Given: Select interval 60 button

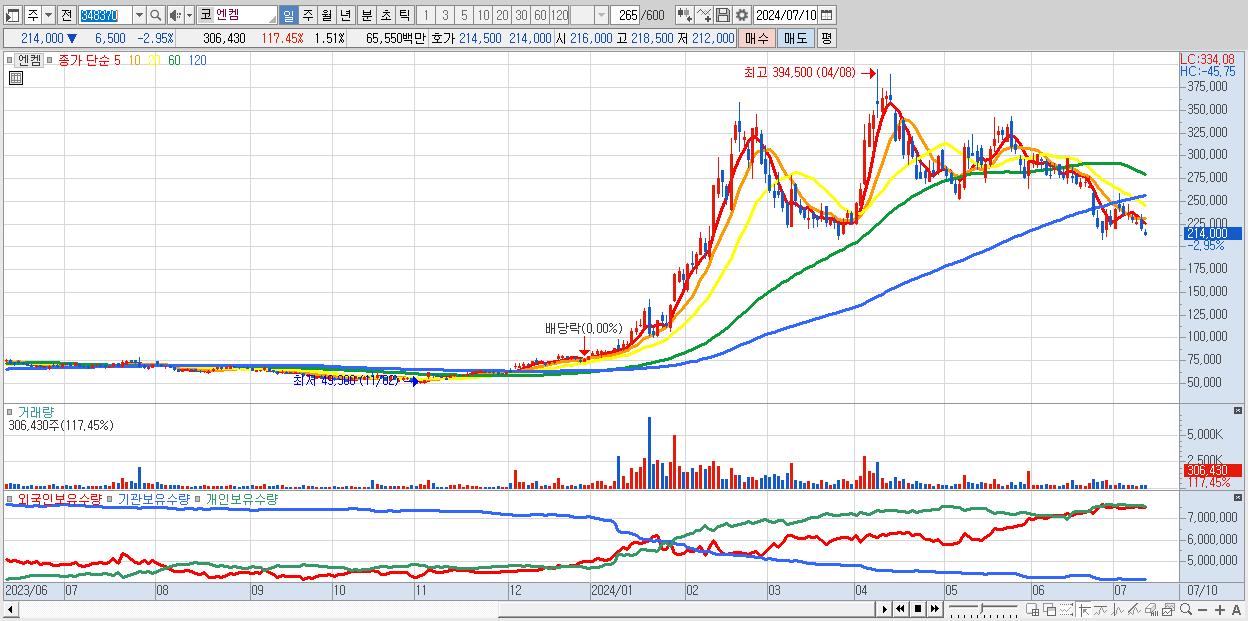Looking at the screenshot, I should click(540, 15).
